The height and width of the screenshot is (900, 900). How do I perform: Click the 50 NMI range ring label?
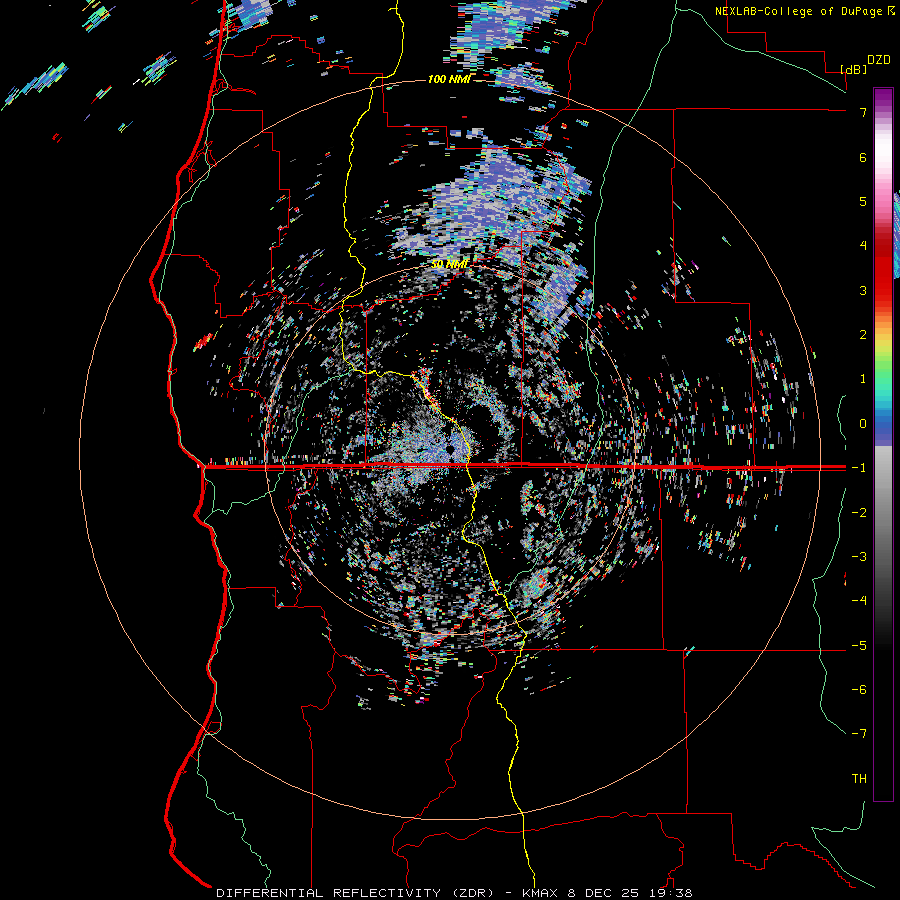point(449,264)
